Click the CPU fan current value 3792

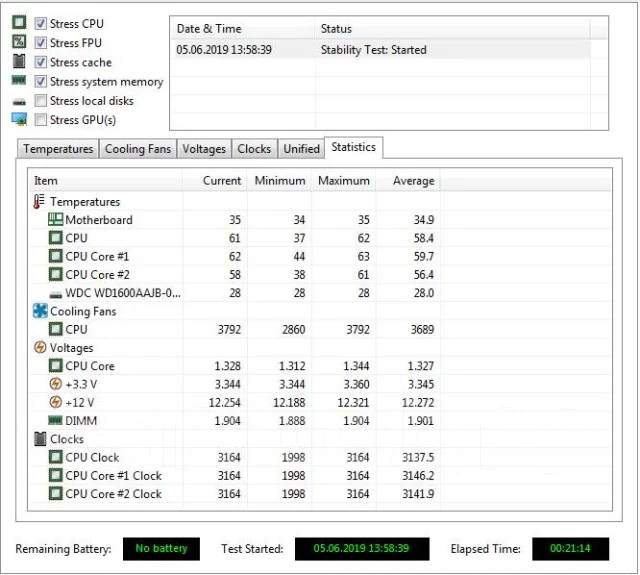point(229,329)
